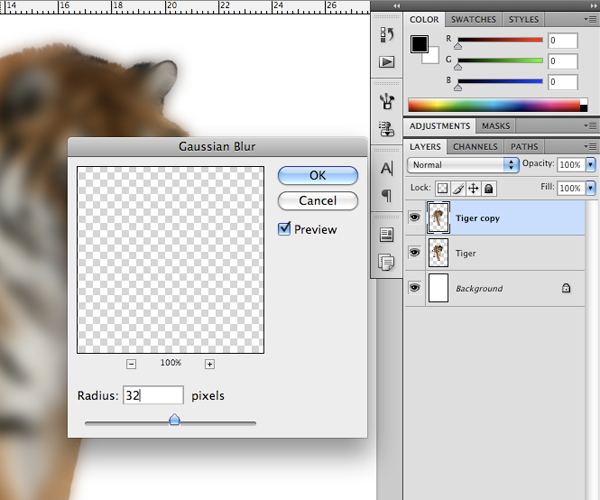This screenshot has width=600, height=500.
Task: Open the Layer Comps panel icon
Action: click(x=386, y=235)
